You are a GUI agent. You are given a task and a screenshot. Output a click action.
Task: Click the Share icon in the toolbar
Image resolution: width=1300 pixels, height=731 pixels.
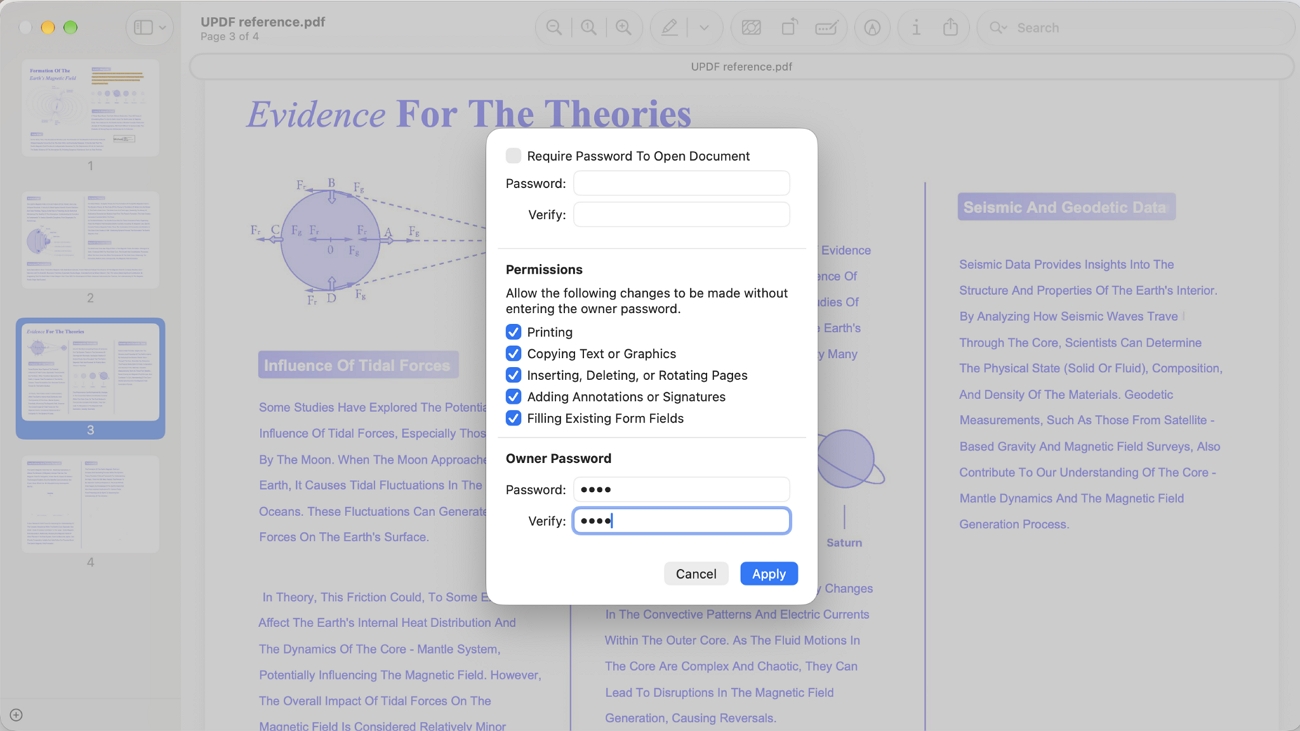pos(950,28)
